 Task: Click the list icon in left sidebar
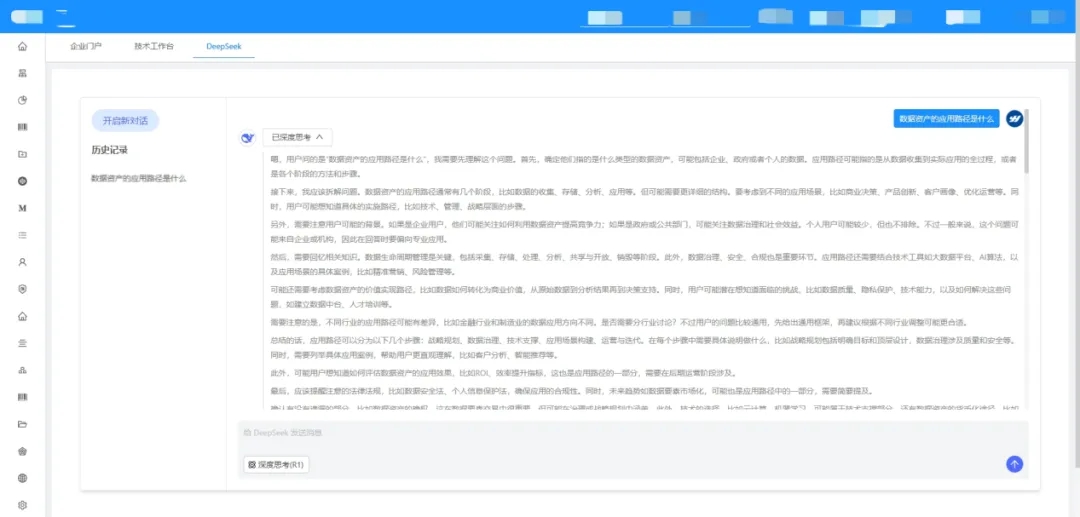[x=22, y=235]
